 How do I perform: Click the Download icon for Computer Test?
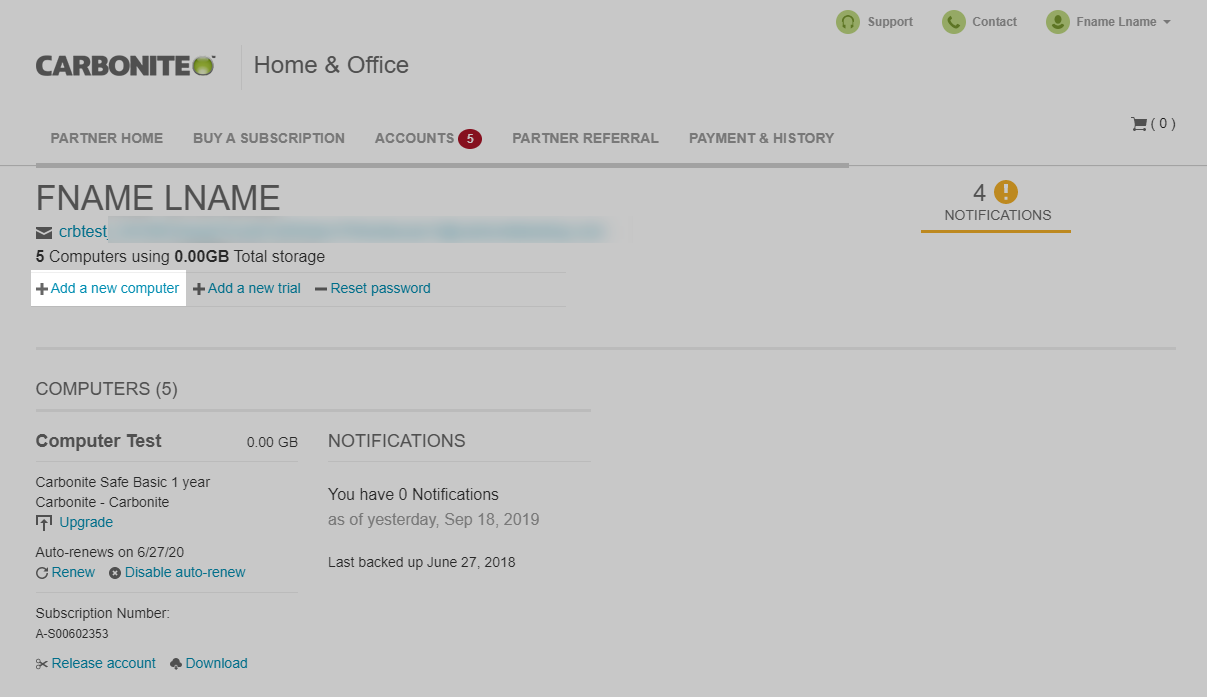point(175,663)
